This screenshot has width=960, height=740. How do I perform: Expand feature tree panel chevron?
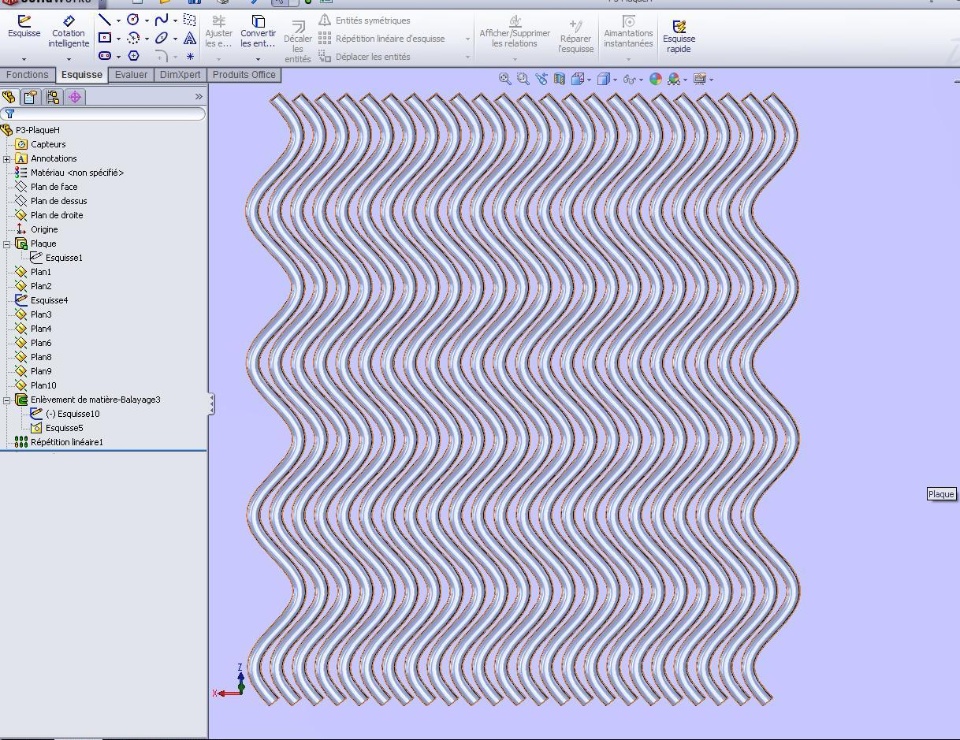point(198,97)
